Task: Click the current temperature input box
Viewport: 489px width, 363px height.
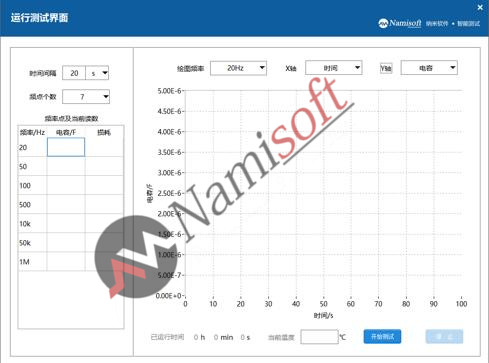Action: pyautogui.click(x=319, y=337)
